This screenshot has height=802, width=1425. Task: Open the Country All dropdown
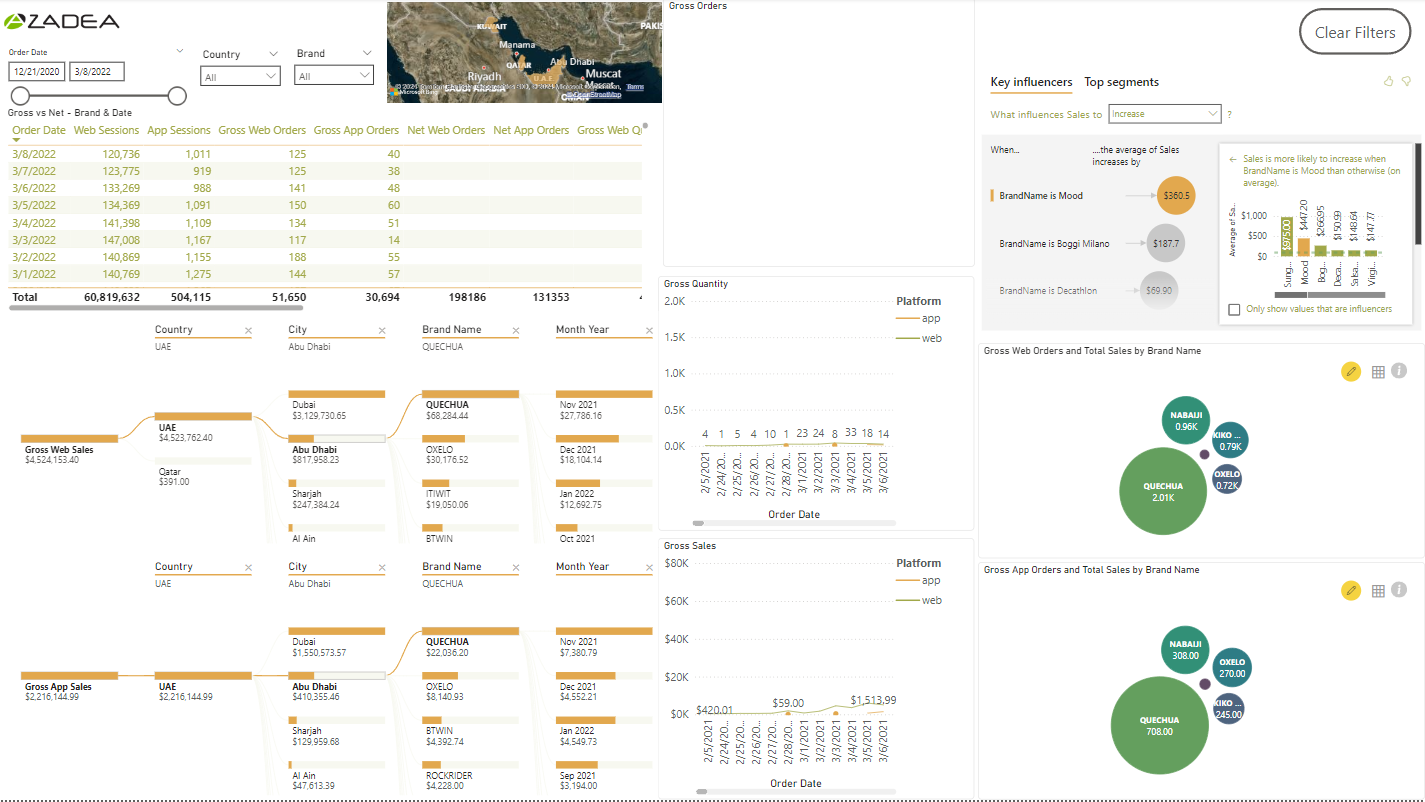click(x=240, y=76)
